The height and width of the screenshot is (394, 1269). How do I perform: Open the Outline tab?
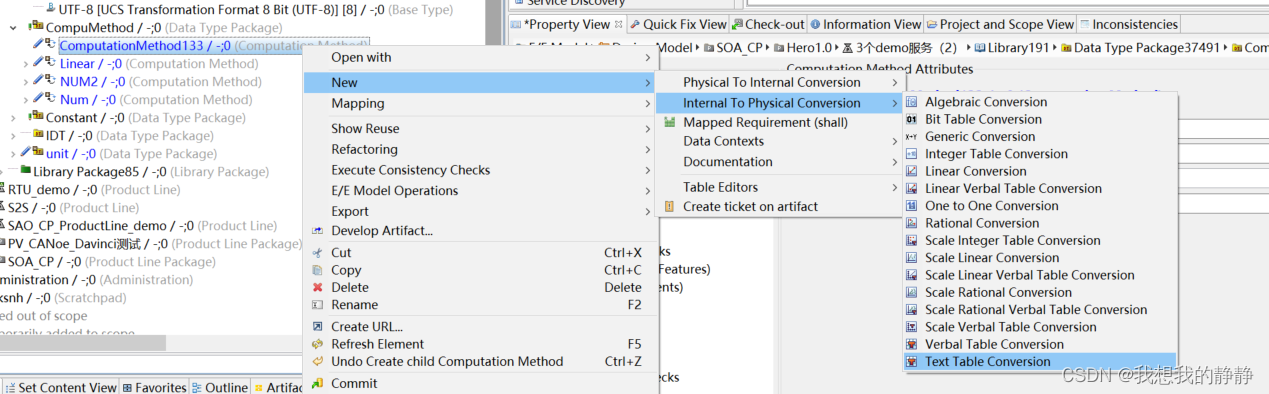[220, 387]
